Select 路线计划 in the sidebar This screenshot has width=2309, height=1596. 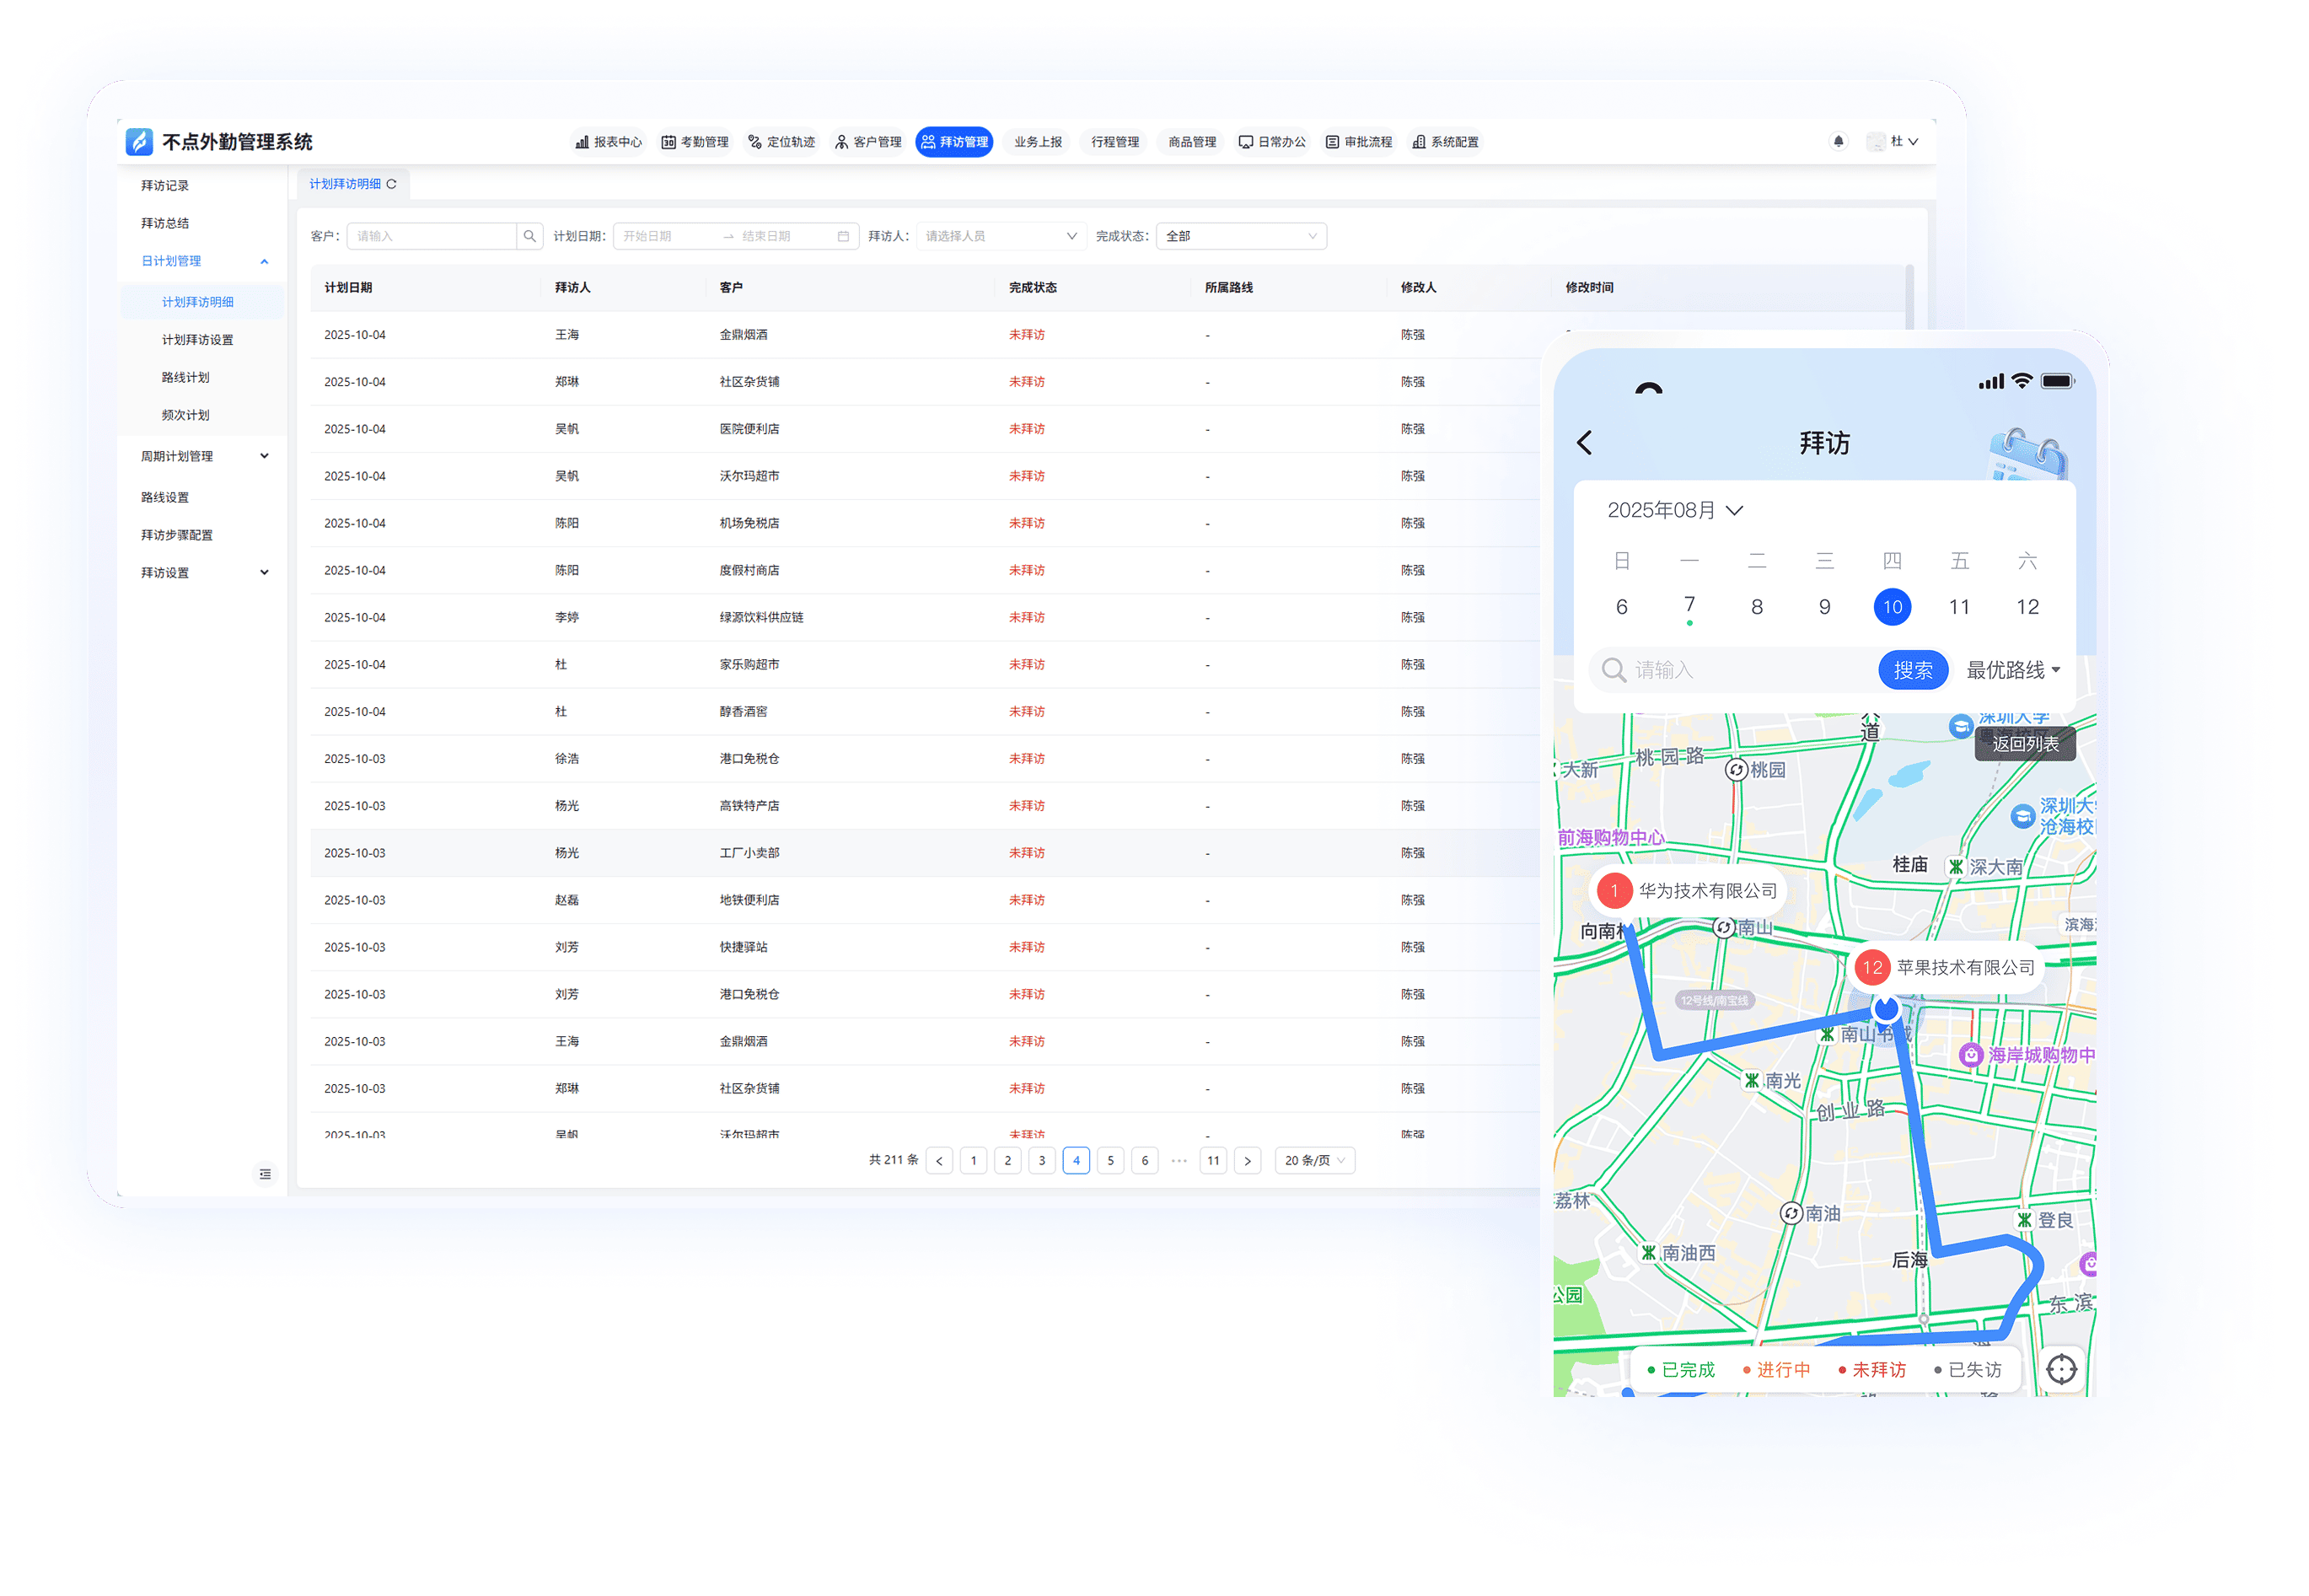[186, 377]
